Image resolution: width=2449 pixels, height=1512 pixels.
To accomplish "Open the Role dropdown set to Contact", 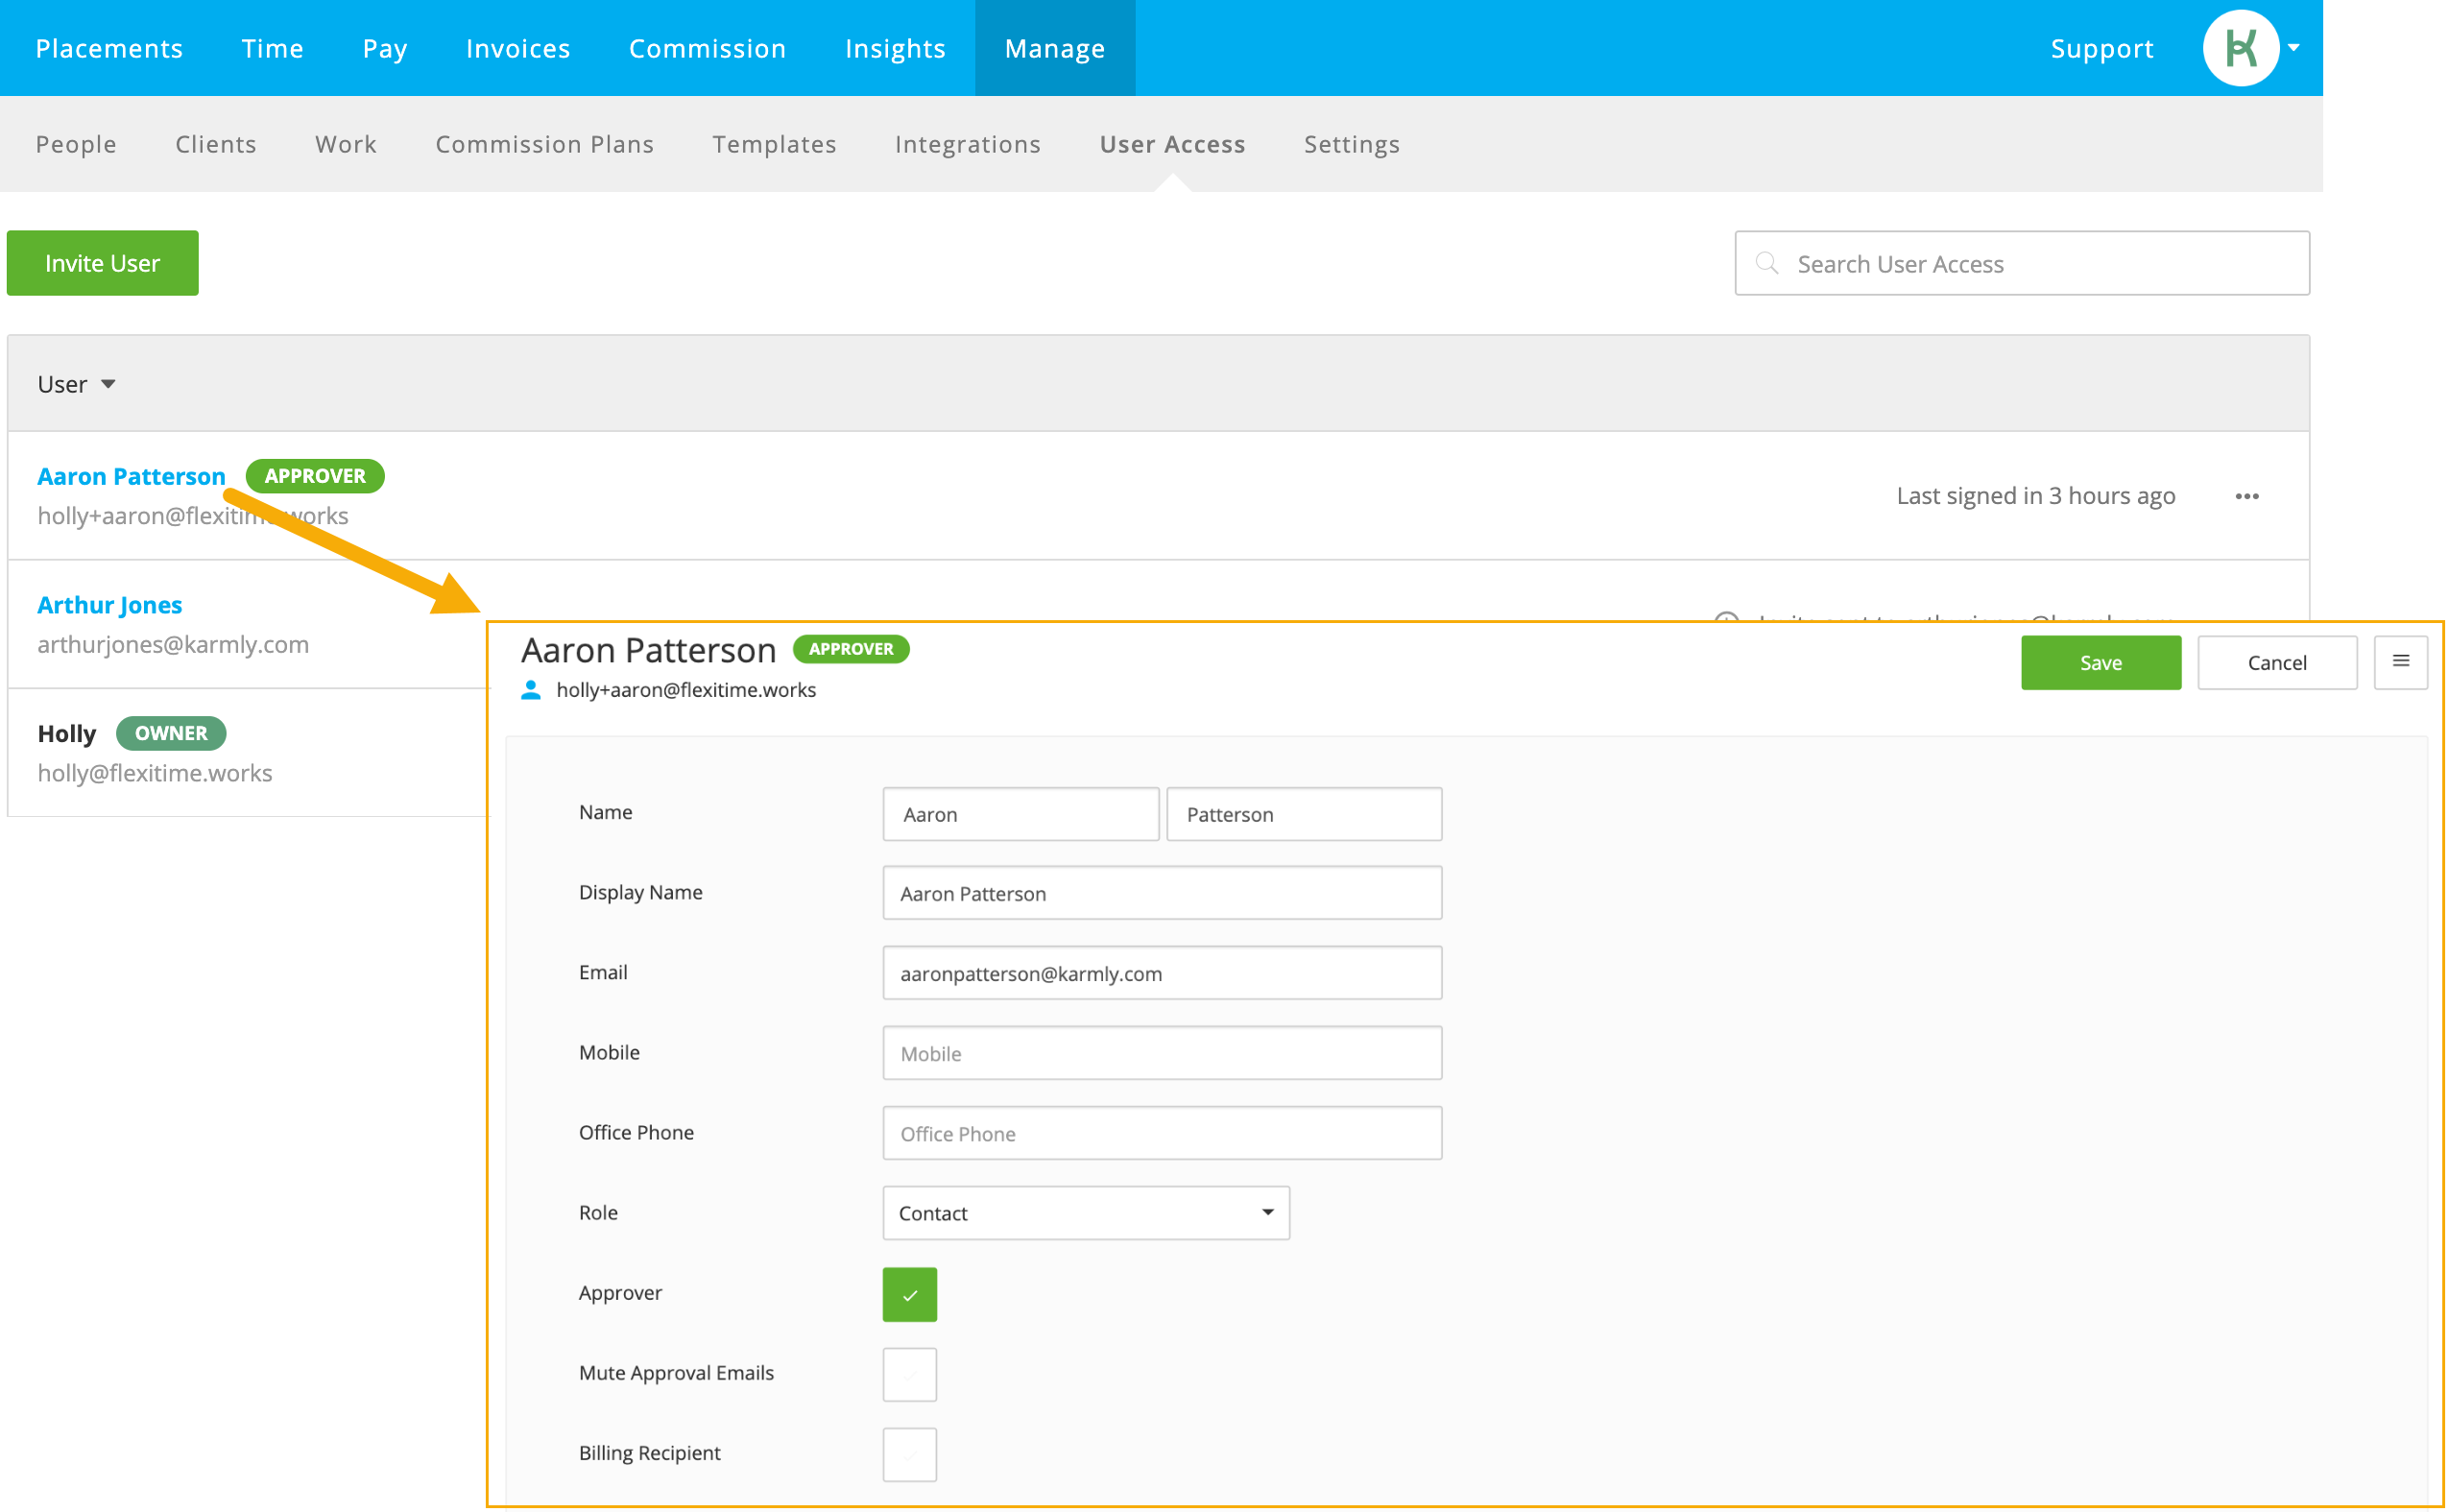I will (x=1086, y=1213).
